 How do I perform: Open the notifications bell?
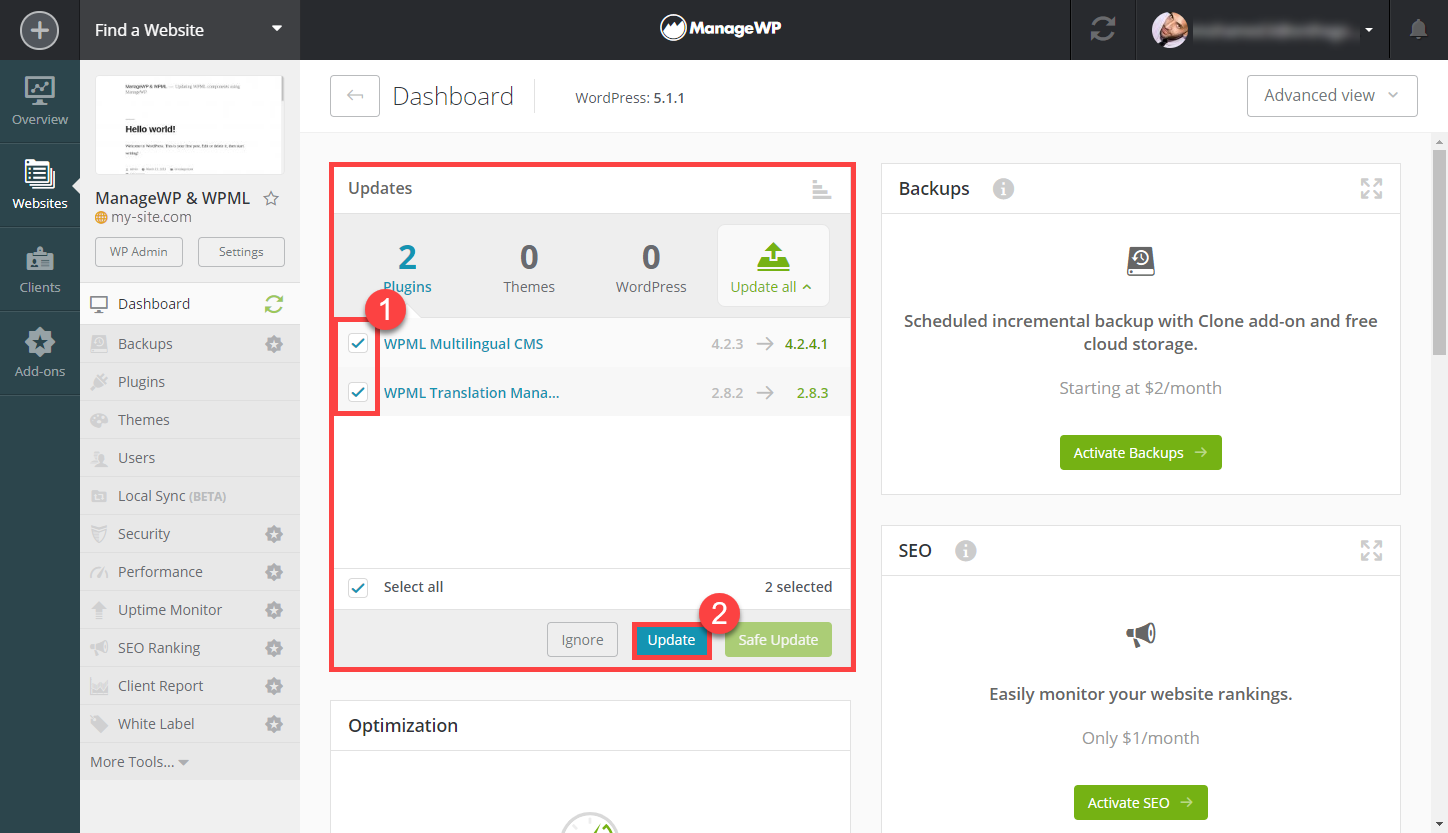[x=1418, y=30]
